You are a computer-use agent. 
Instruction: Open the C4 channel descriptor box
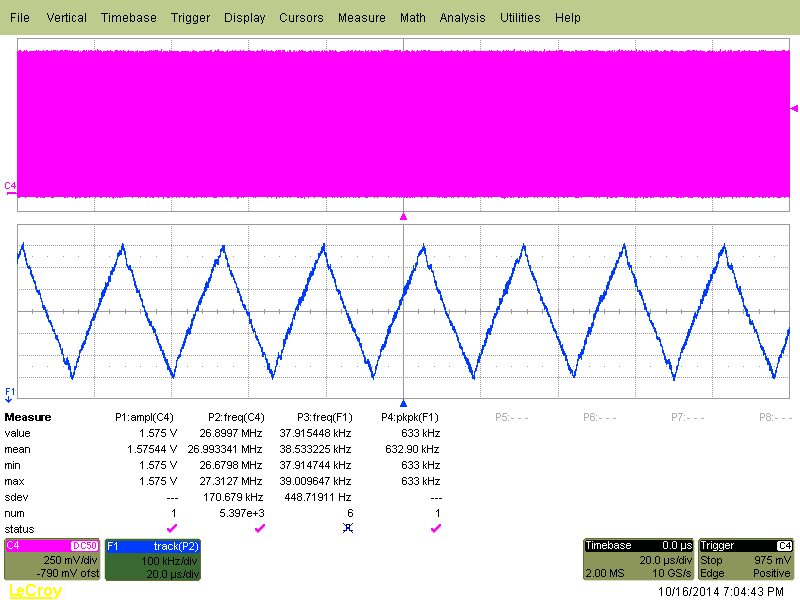[x=52, y=560]
